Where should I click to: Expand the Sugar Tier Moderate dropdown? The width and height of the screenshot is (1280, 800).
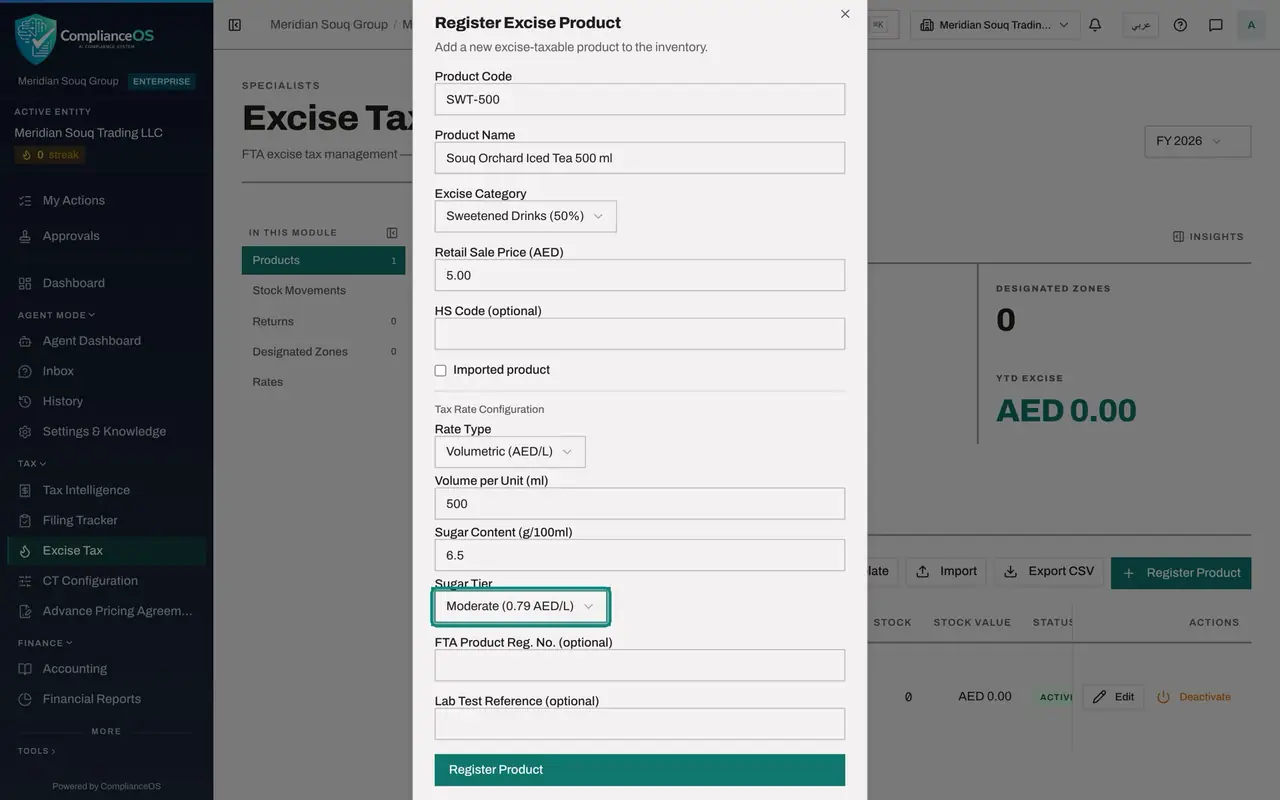(520, 606)
